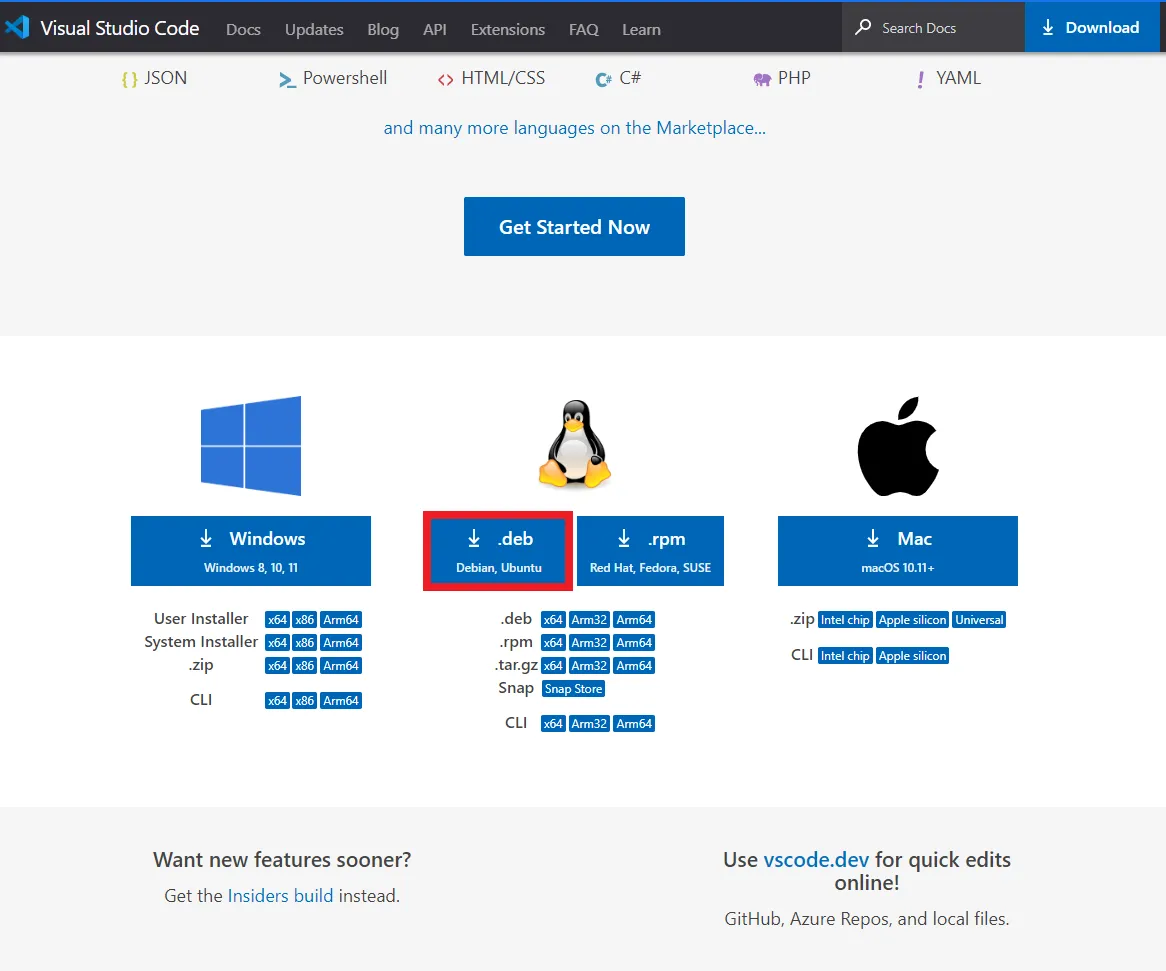Select Mac .zip Intel chip link
The height and width of the screenshot is (971, 1166).
(845, 619)
